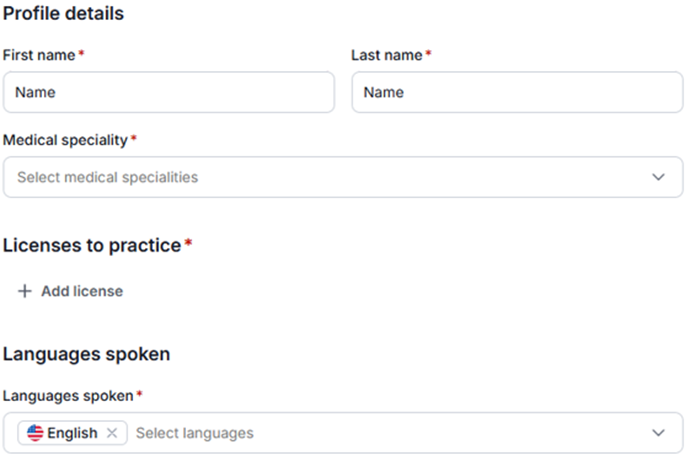Image resolution: width=690 pixels, height=461 pixels.
Task: Click the Select languages placeholder text
Action: [195, 433]
